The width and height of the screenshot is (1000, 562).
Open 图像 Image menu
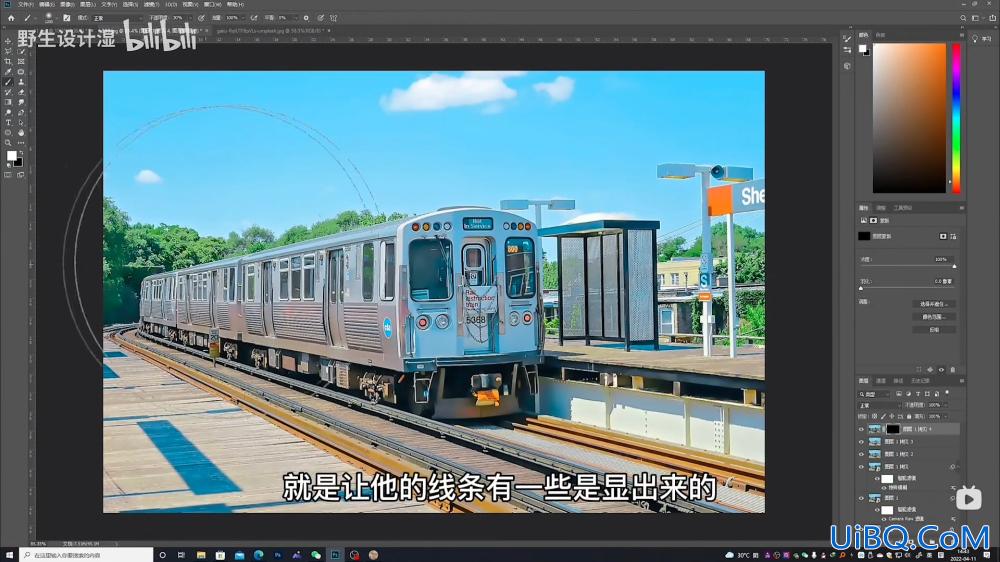pos(67,4)
